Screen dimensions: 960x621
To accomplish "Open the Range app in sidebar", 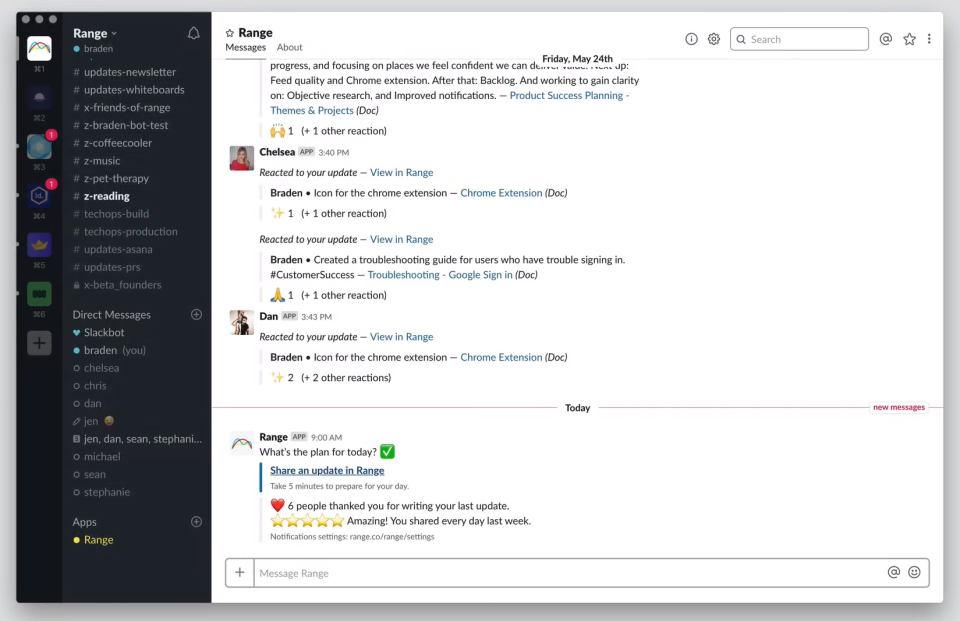I will pos(98,540).
